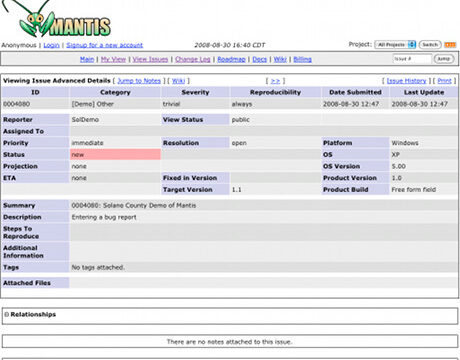Click Product Version value 1.0
The image size is (460, 360).
pos(396,178)
